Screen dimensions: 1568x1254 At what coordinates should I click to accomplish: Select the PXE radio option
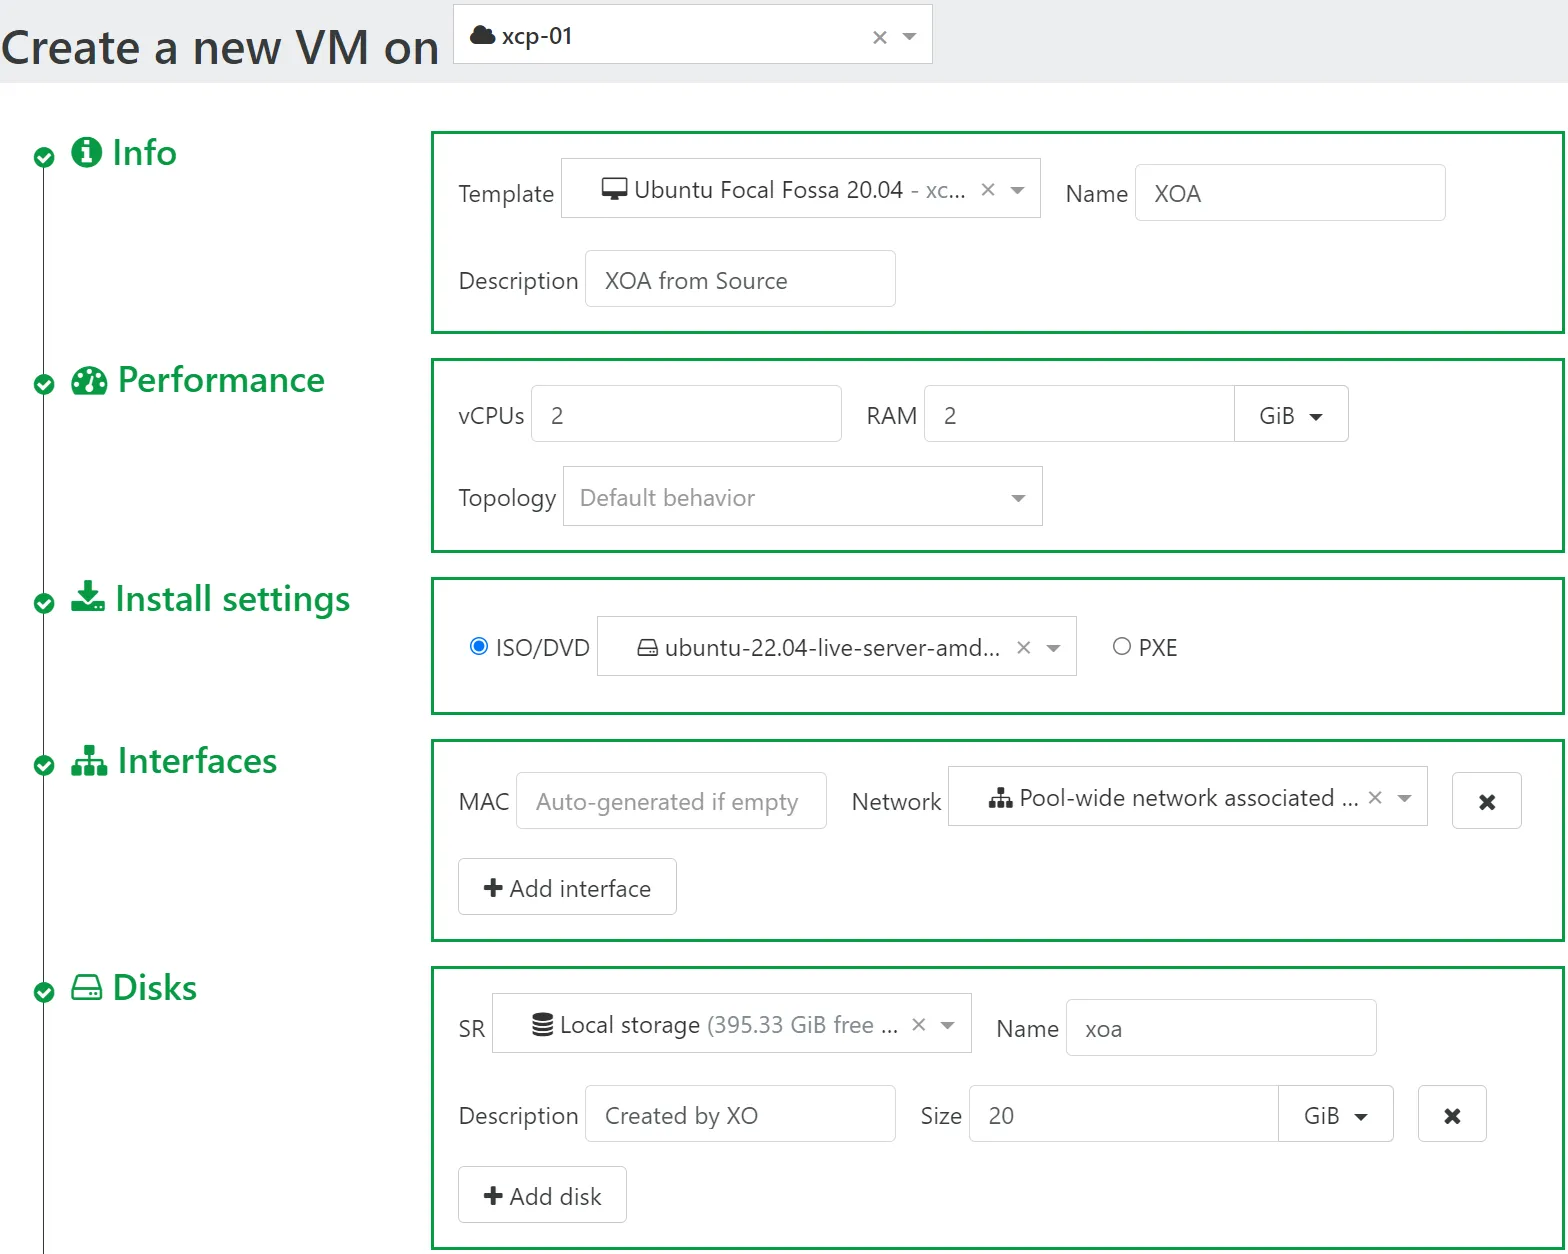(x=1122, y=647)
